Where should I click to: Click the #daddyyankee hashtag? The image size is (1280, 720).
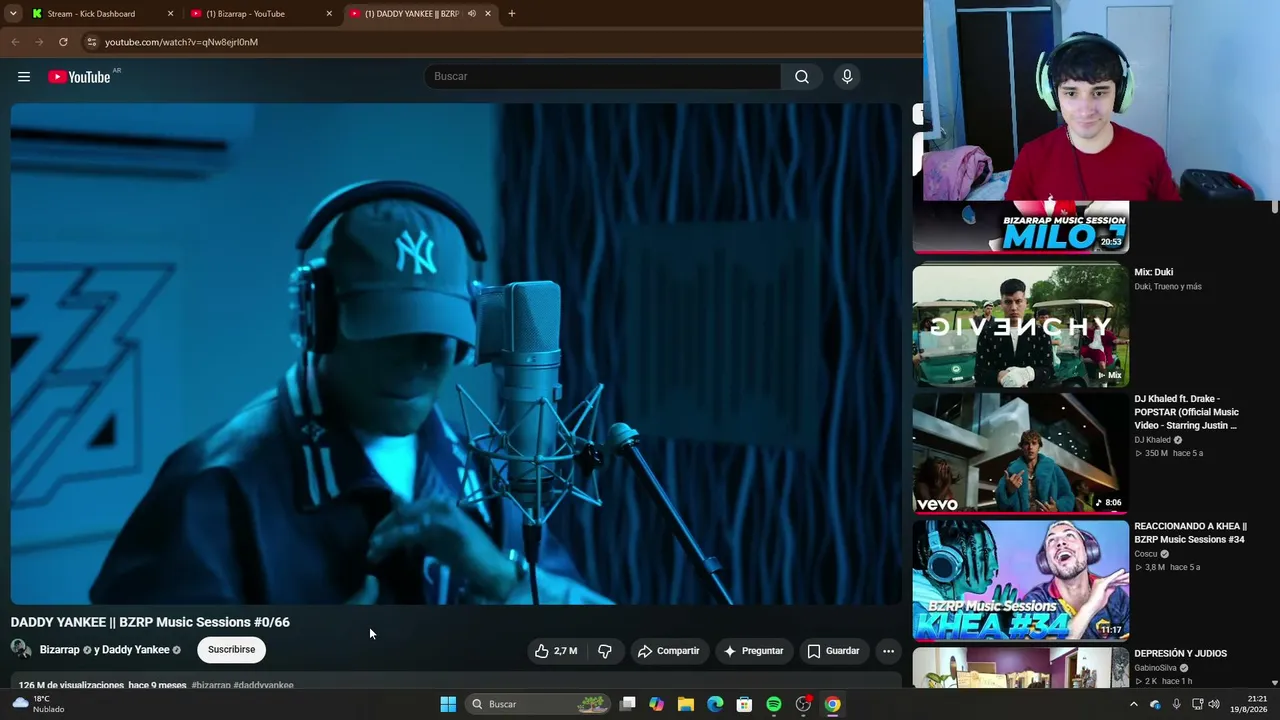pyautogui.click(x=264, y=685)
